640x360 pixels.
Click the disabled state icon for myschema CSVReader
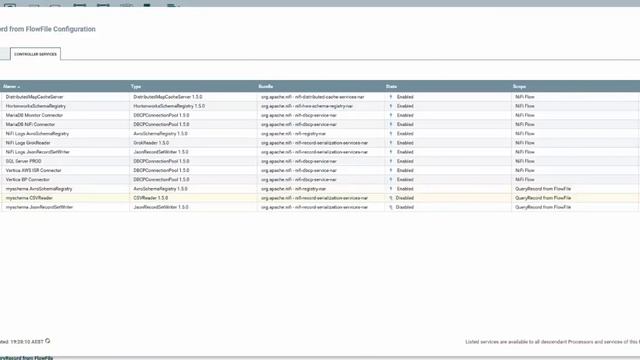(391, 198)
